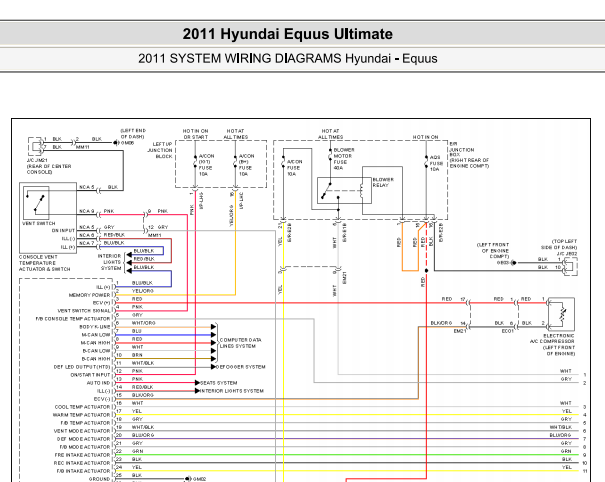The width and height of the screenshot is (605, 482).
Task: Click the "REC INTAKE ACTUATOR" pin label
Action: pos(82,463)
